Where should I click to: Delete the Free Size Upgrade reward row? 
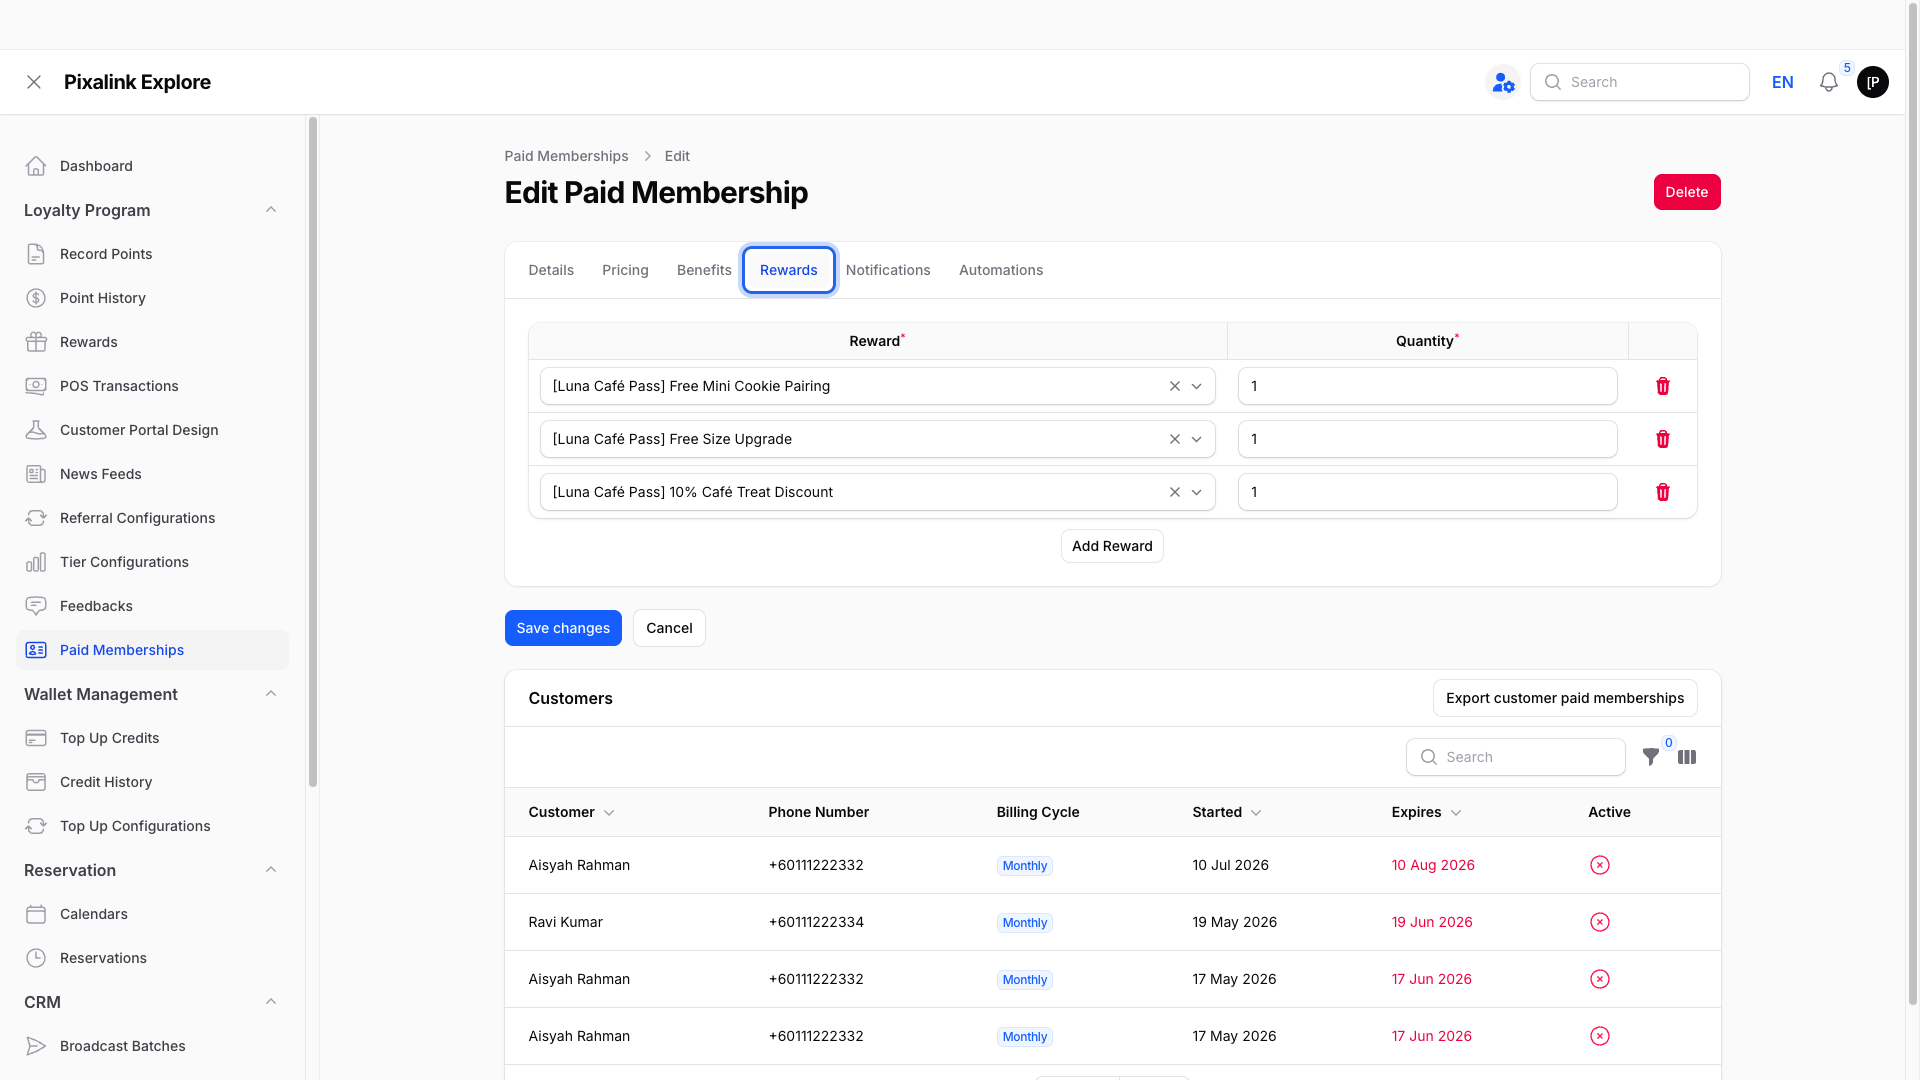tap(1663, 439)
